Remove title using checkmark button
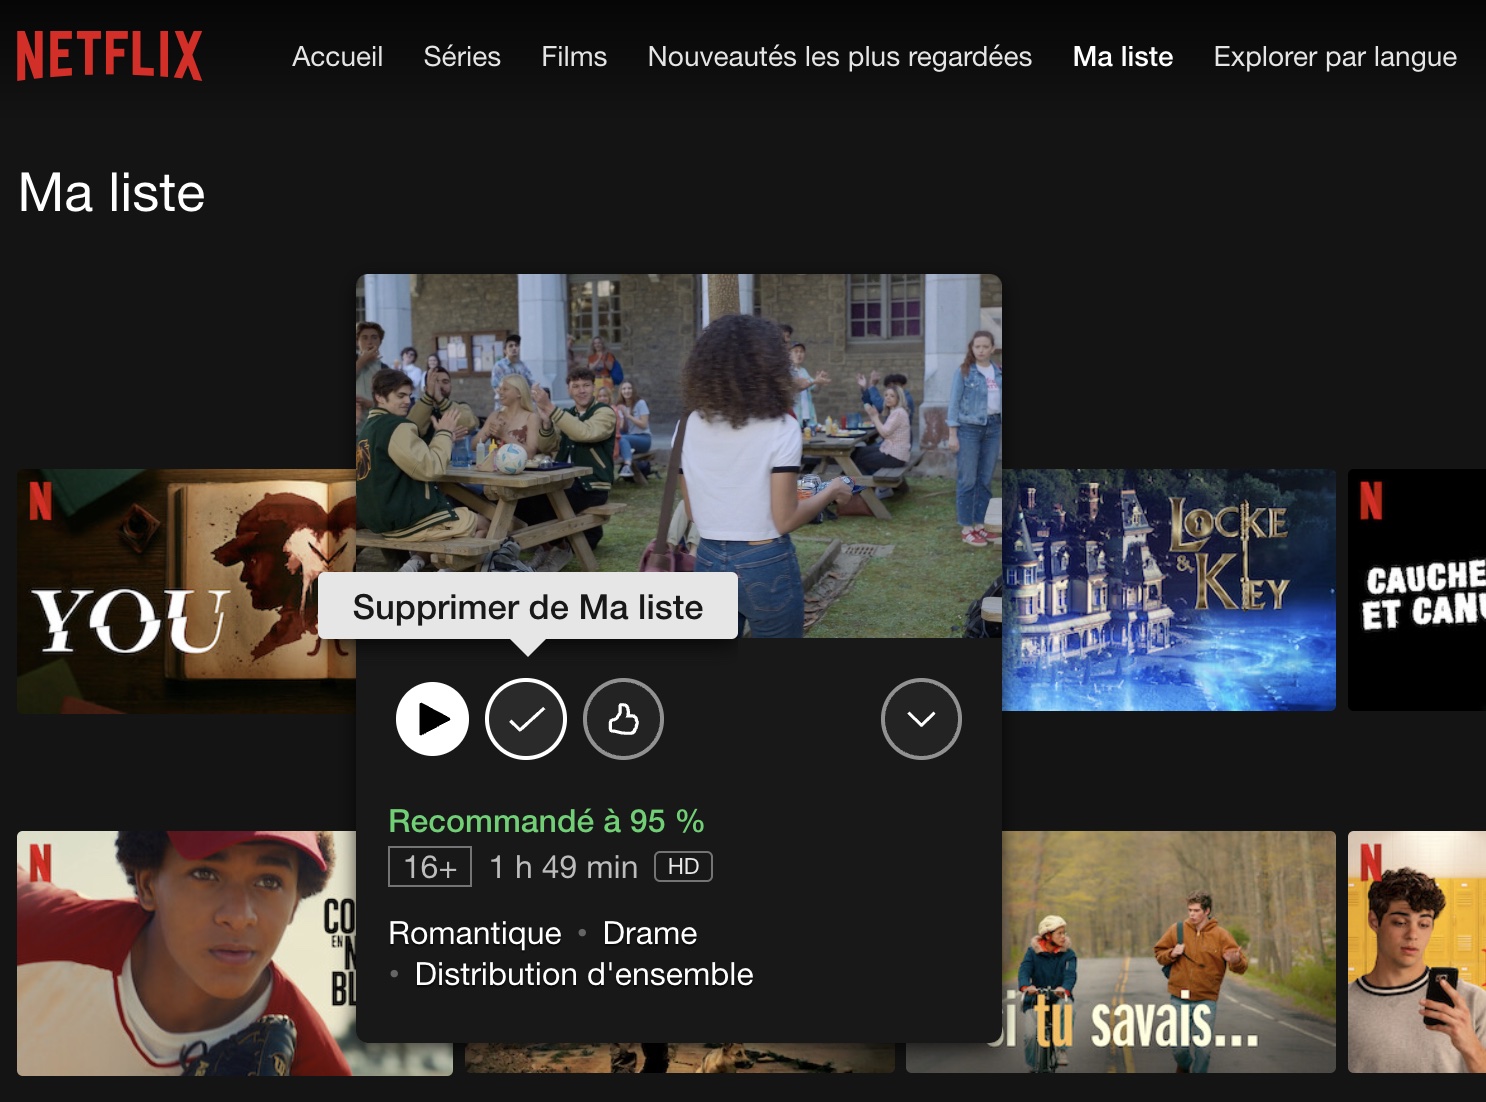This screenshot has width=1486, height=1102. click(x=526, y=719)
